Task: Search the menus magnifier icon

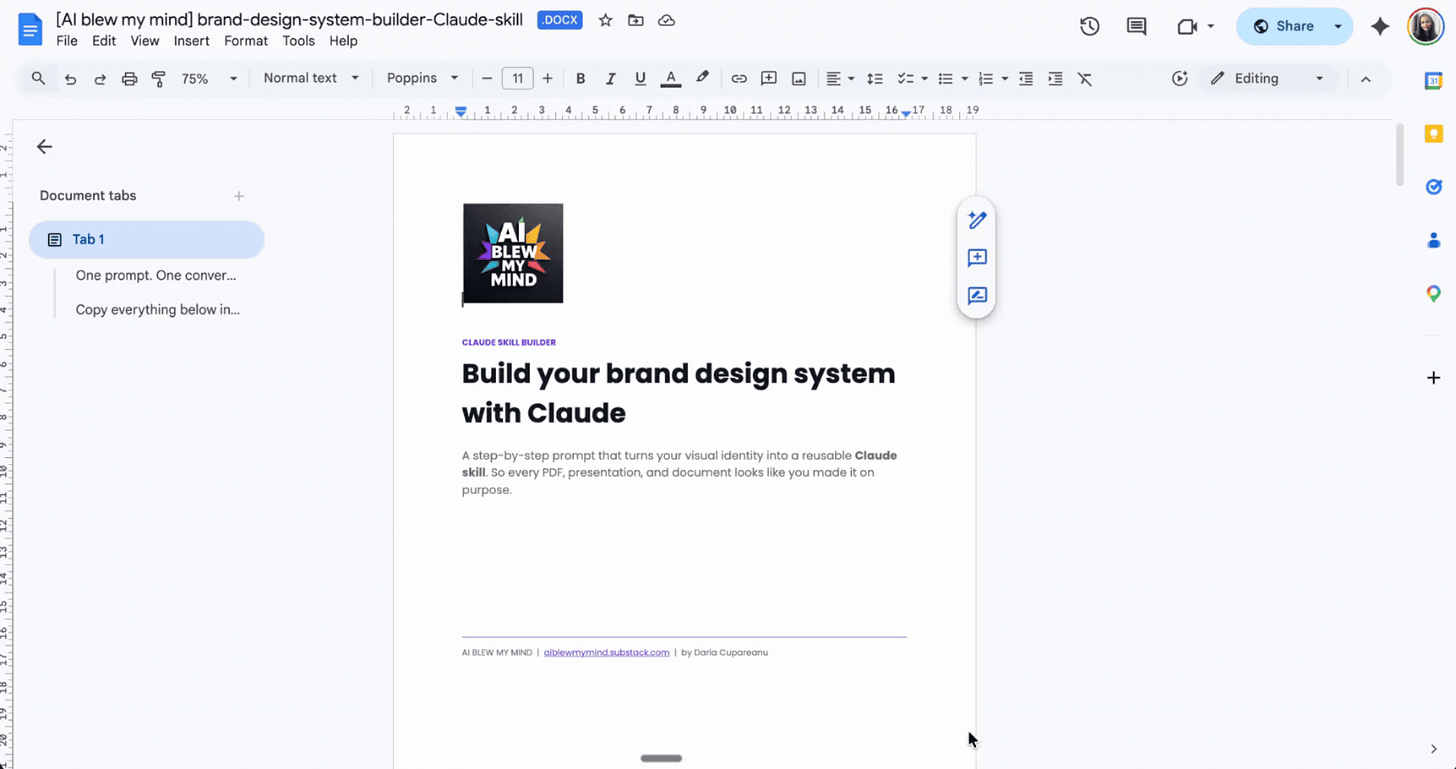Action: 38,78
